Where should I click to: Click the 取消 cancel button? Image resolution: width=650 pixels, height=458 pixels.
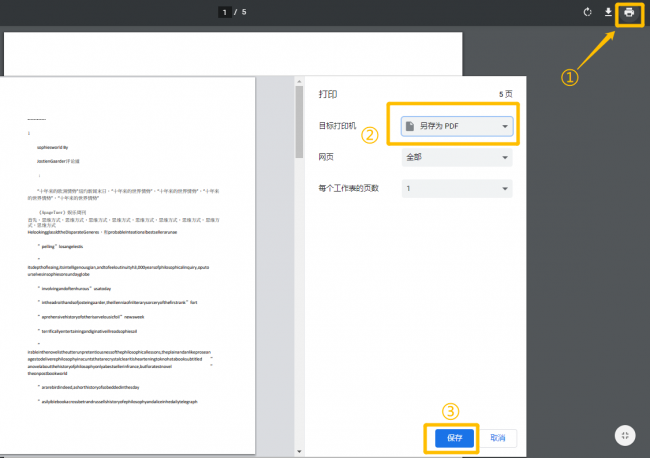(x=497, y=438)
